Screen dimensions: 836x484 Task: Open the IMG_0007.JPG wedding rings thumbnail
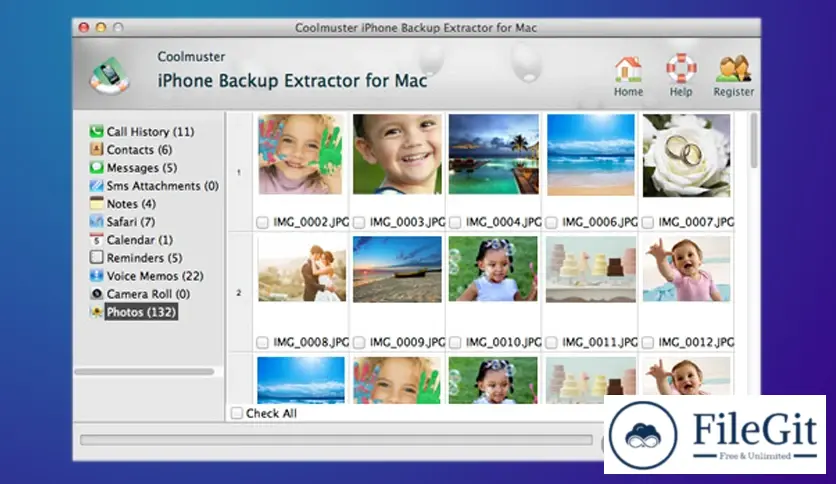(687, 156)
